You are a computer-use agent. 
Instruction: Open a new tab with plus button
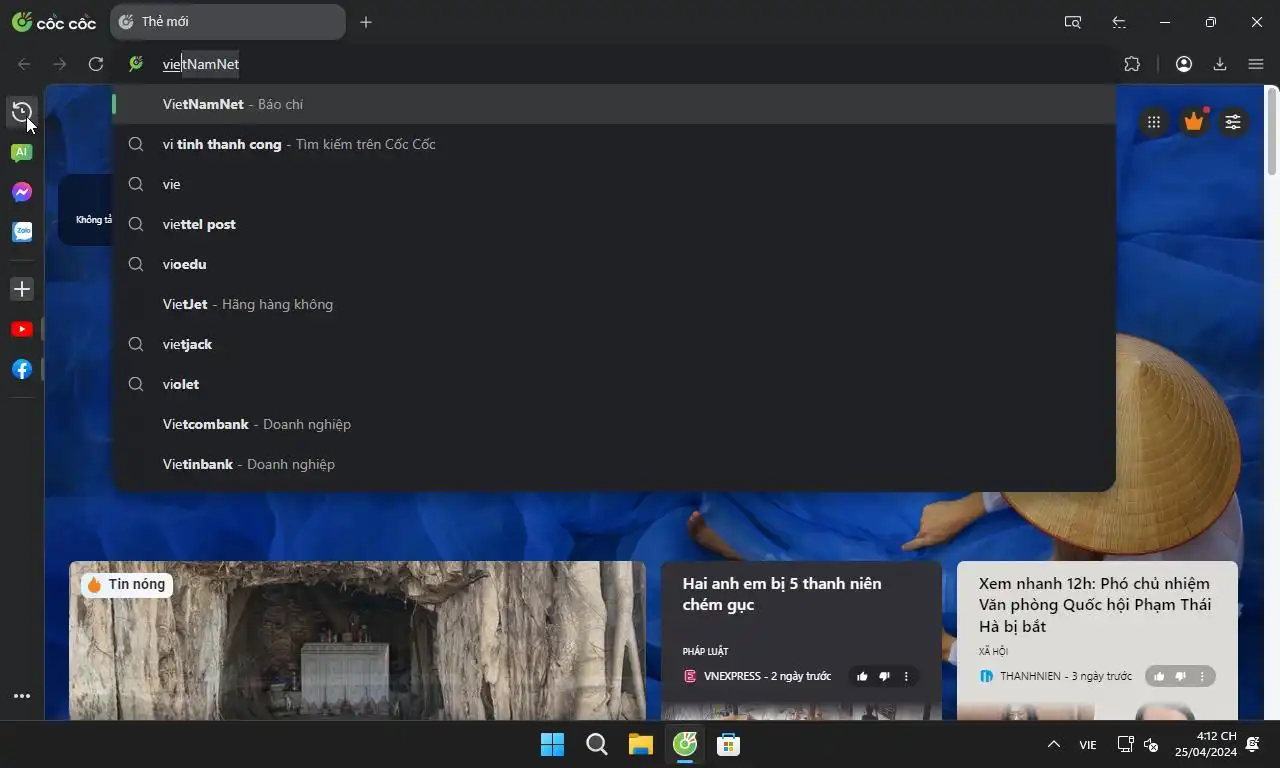pyautogui.click(x=366, y=22)
